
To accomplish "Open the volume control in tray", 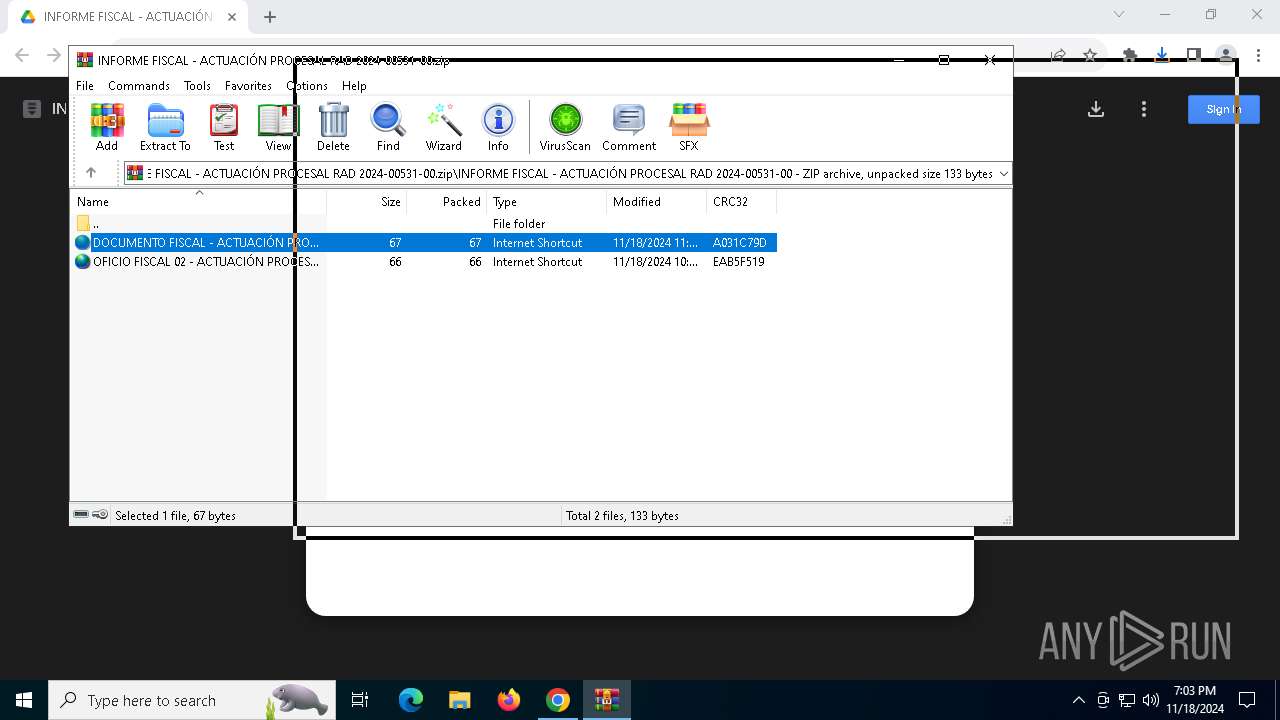I will click(1151, 700).
